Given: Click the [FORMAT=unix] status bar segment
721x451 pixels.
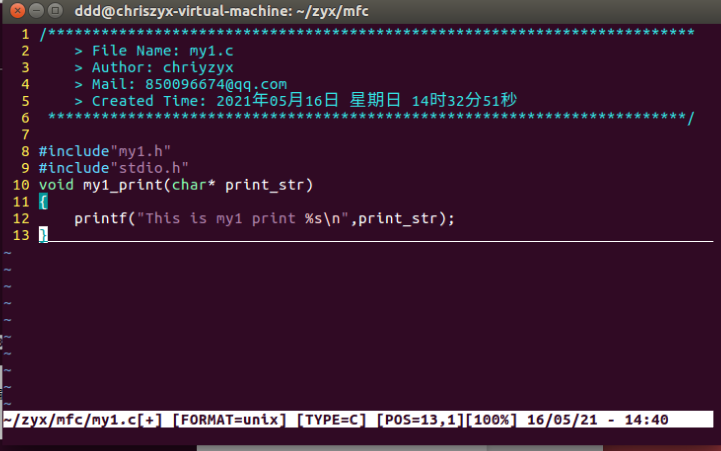Looking at the screenshot, I should (x=229, y=420).
